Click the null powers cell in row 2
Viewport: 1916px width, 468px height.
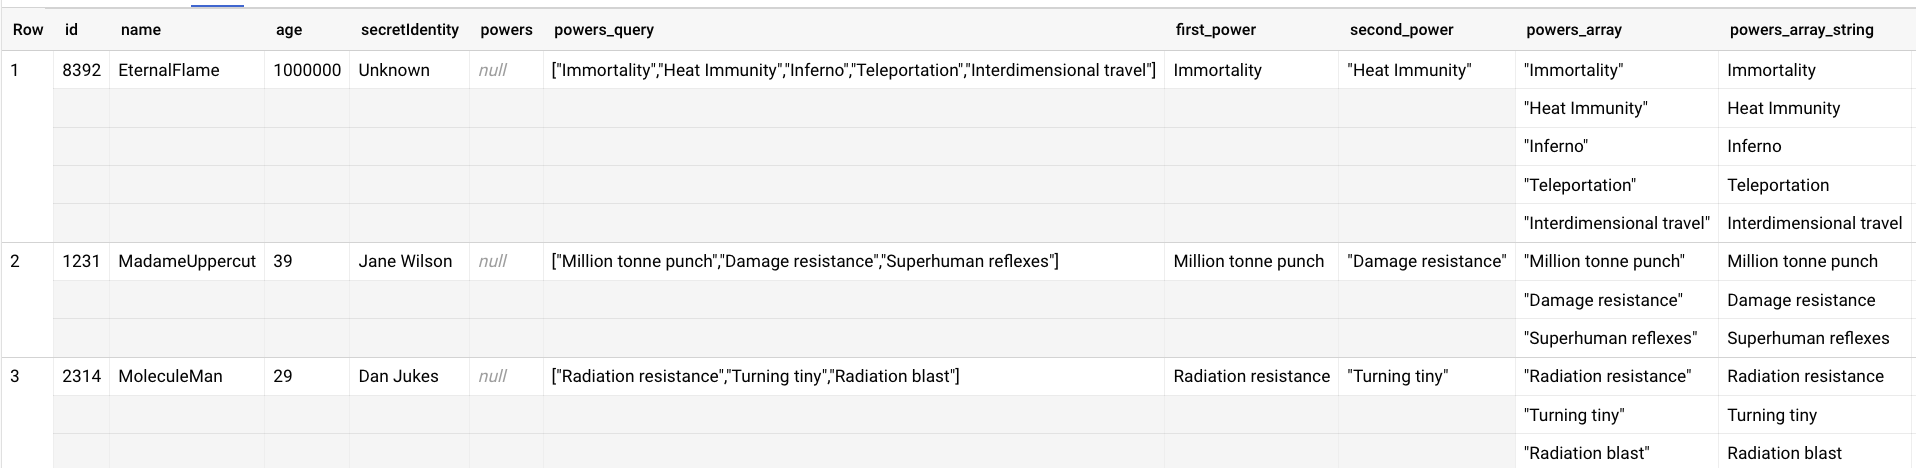(506, 261)
